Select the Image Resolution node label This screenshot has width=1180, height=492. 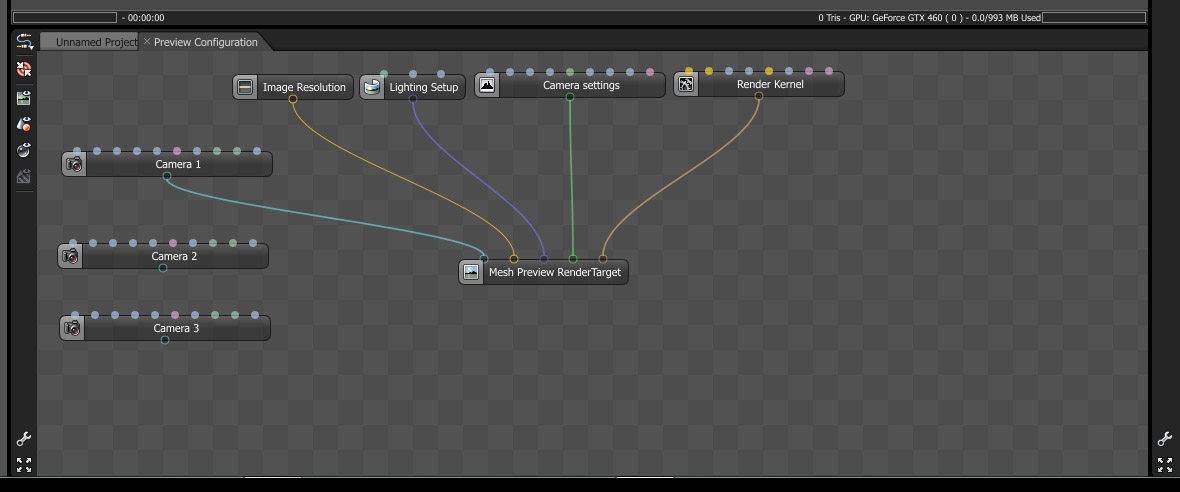point(304,87)
